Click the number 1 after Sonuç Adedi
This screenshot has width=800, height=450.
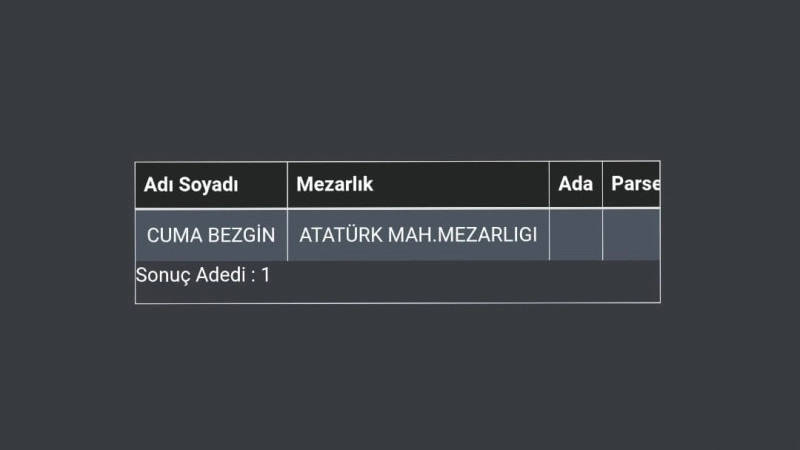point(266,275)
